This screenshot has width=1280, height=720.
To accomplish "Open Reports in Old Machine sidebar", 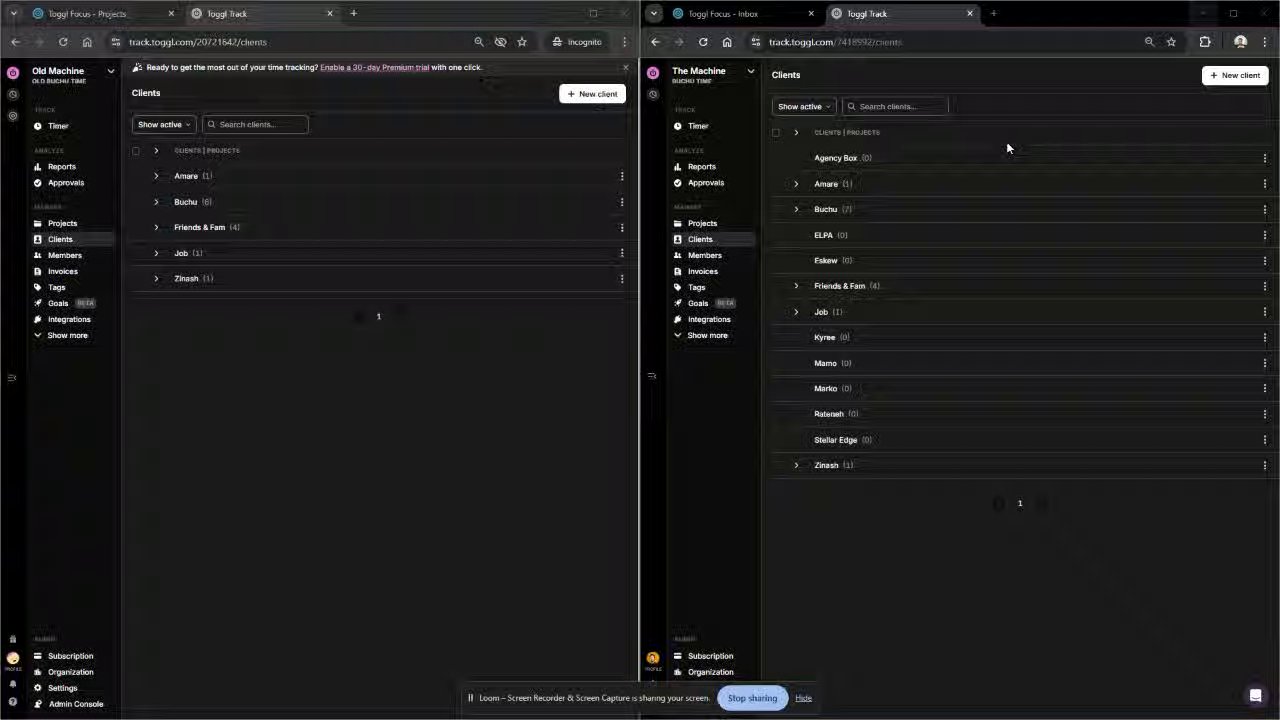I will [61, 167].
